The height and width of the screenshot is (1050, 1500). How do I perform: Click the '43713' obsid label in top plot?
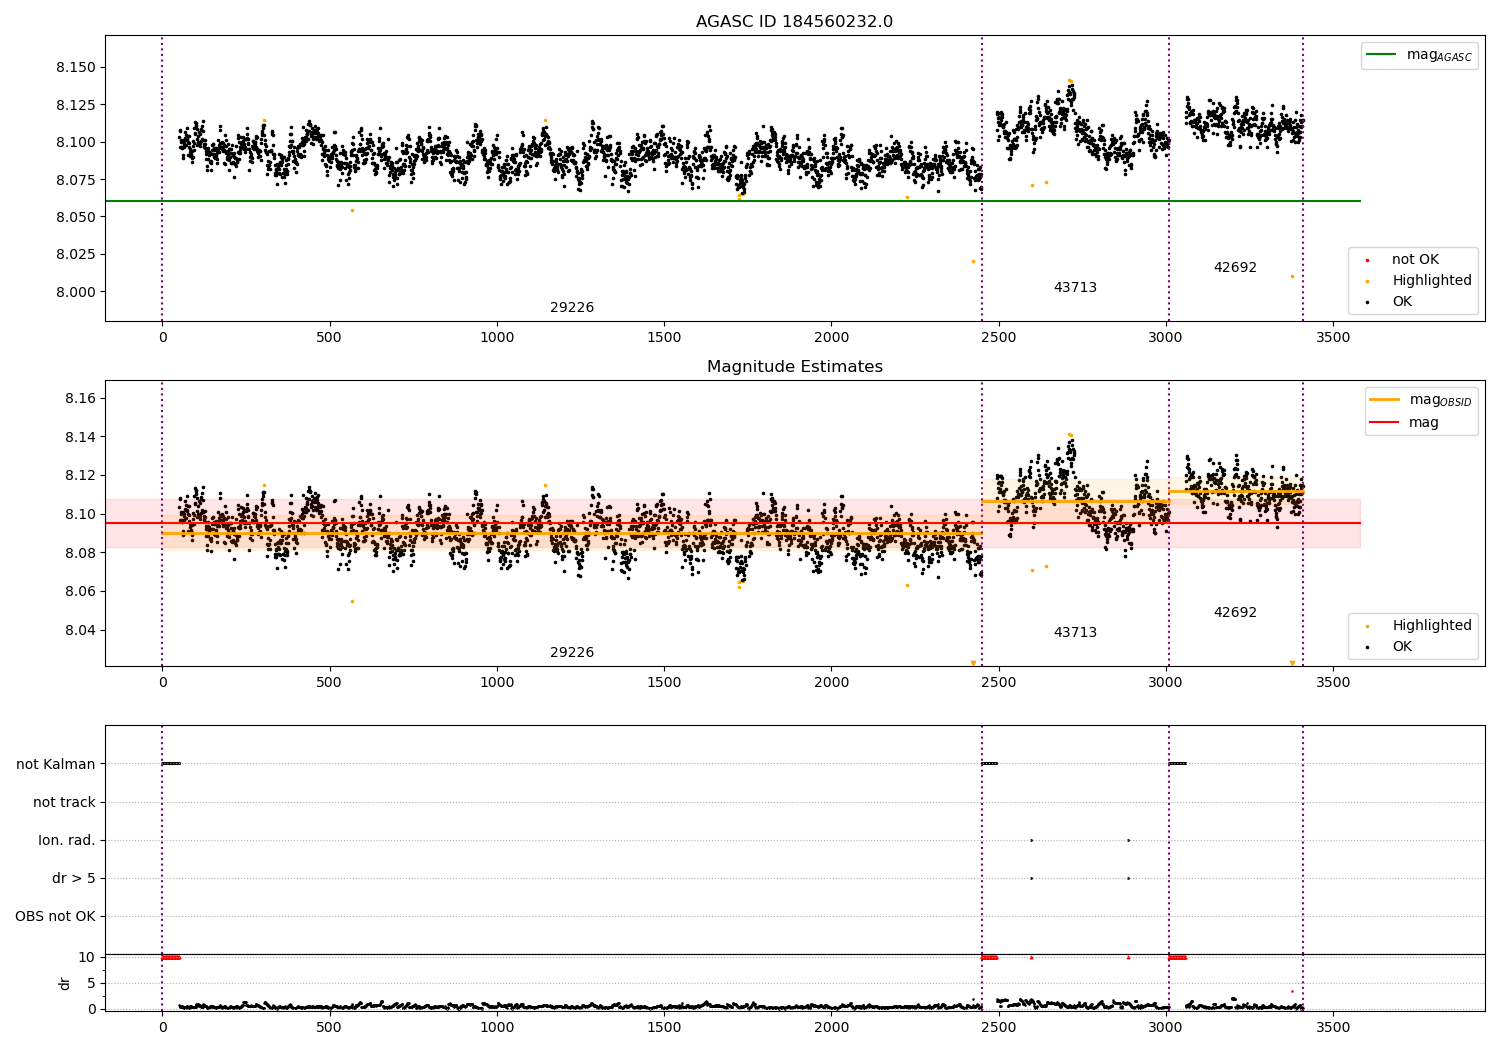click(x=1075, y=288)
